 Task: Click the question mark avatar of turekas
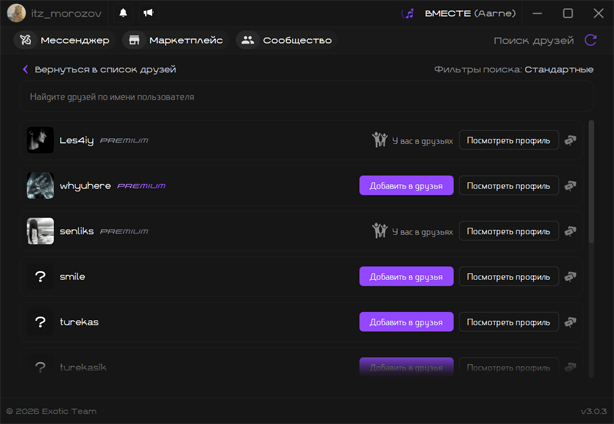pyautogui.click(x=40, y=322)
